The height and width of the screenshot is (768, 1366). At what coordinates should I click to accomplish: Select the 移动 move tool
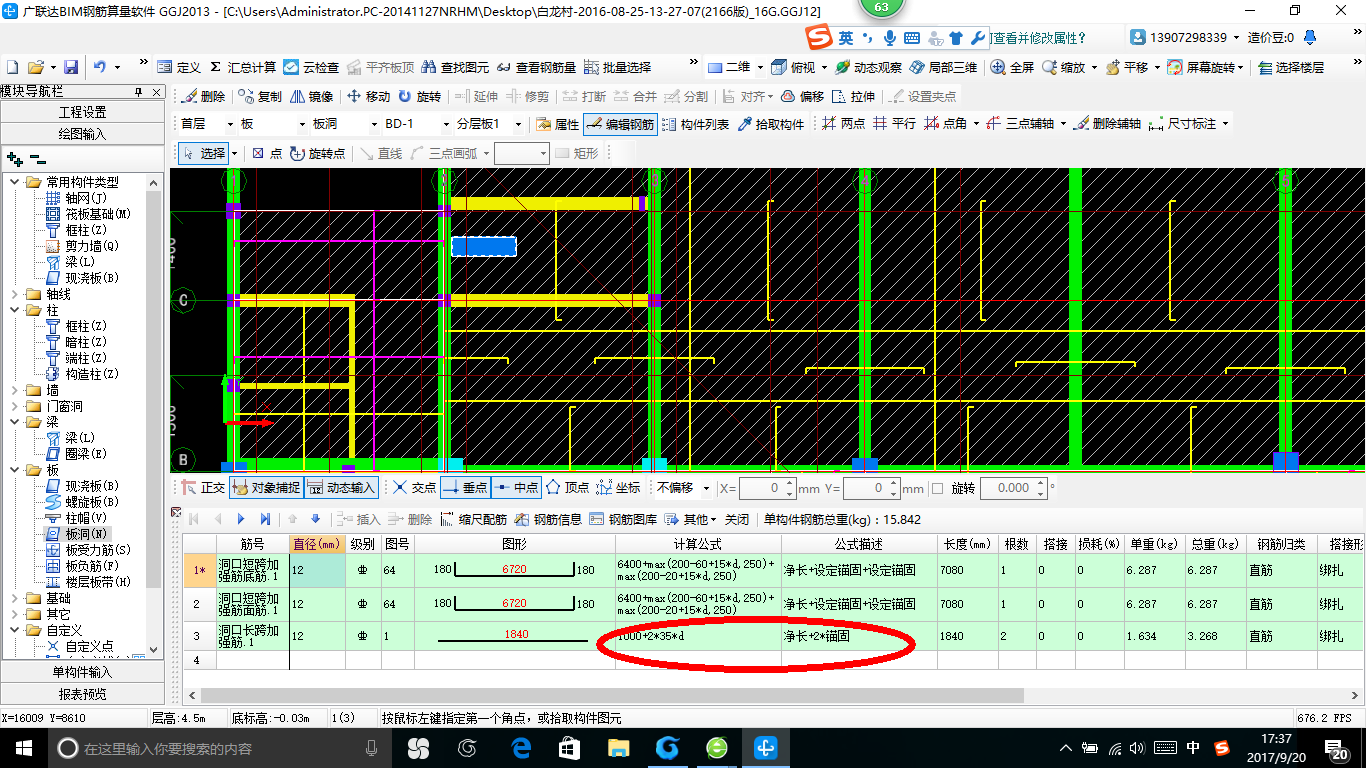click(368, 96)
